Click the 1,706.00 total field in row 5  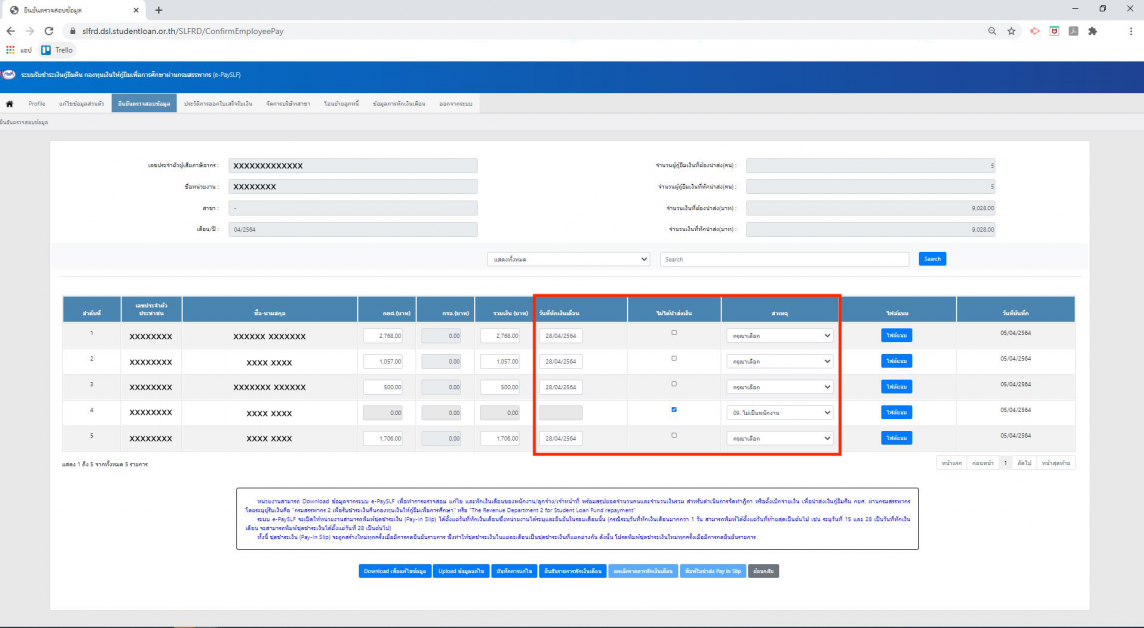point(500,438)
